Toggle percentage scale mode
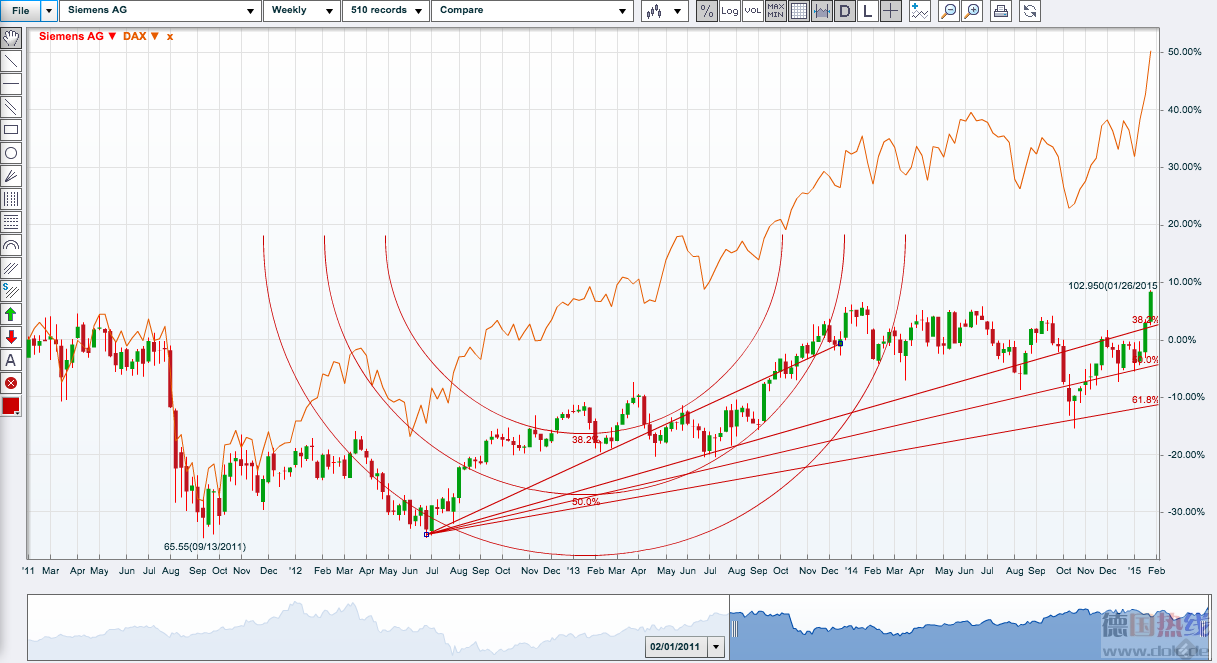Viewport: 1217px width, 663px height. [707, 11]
